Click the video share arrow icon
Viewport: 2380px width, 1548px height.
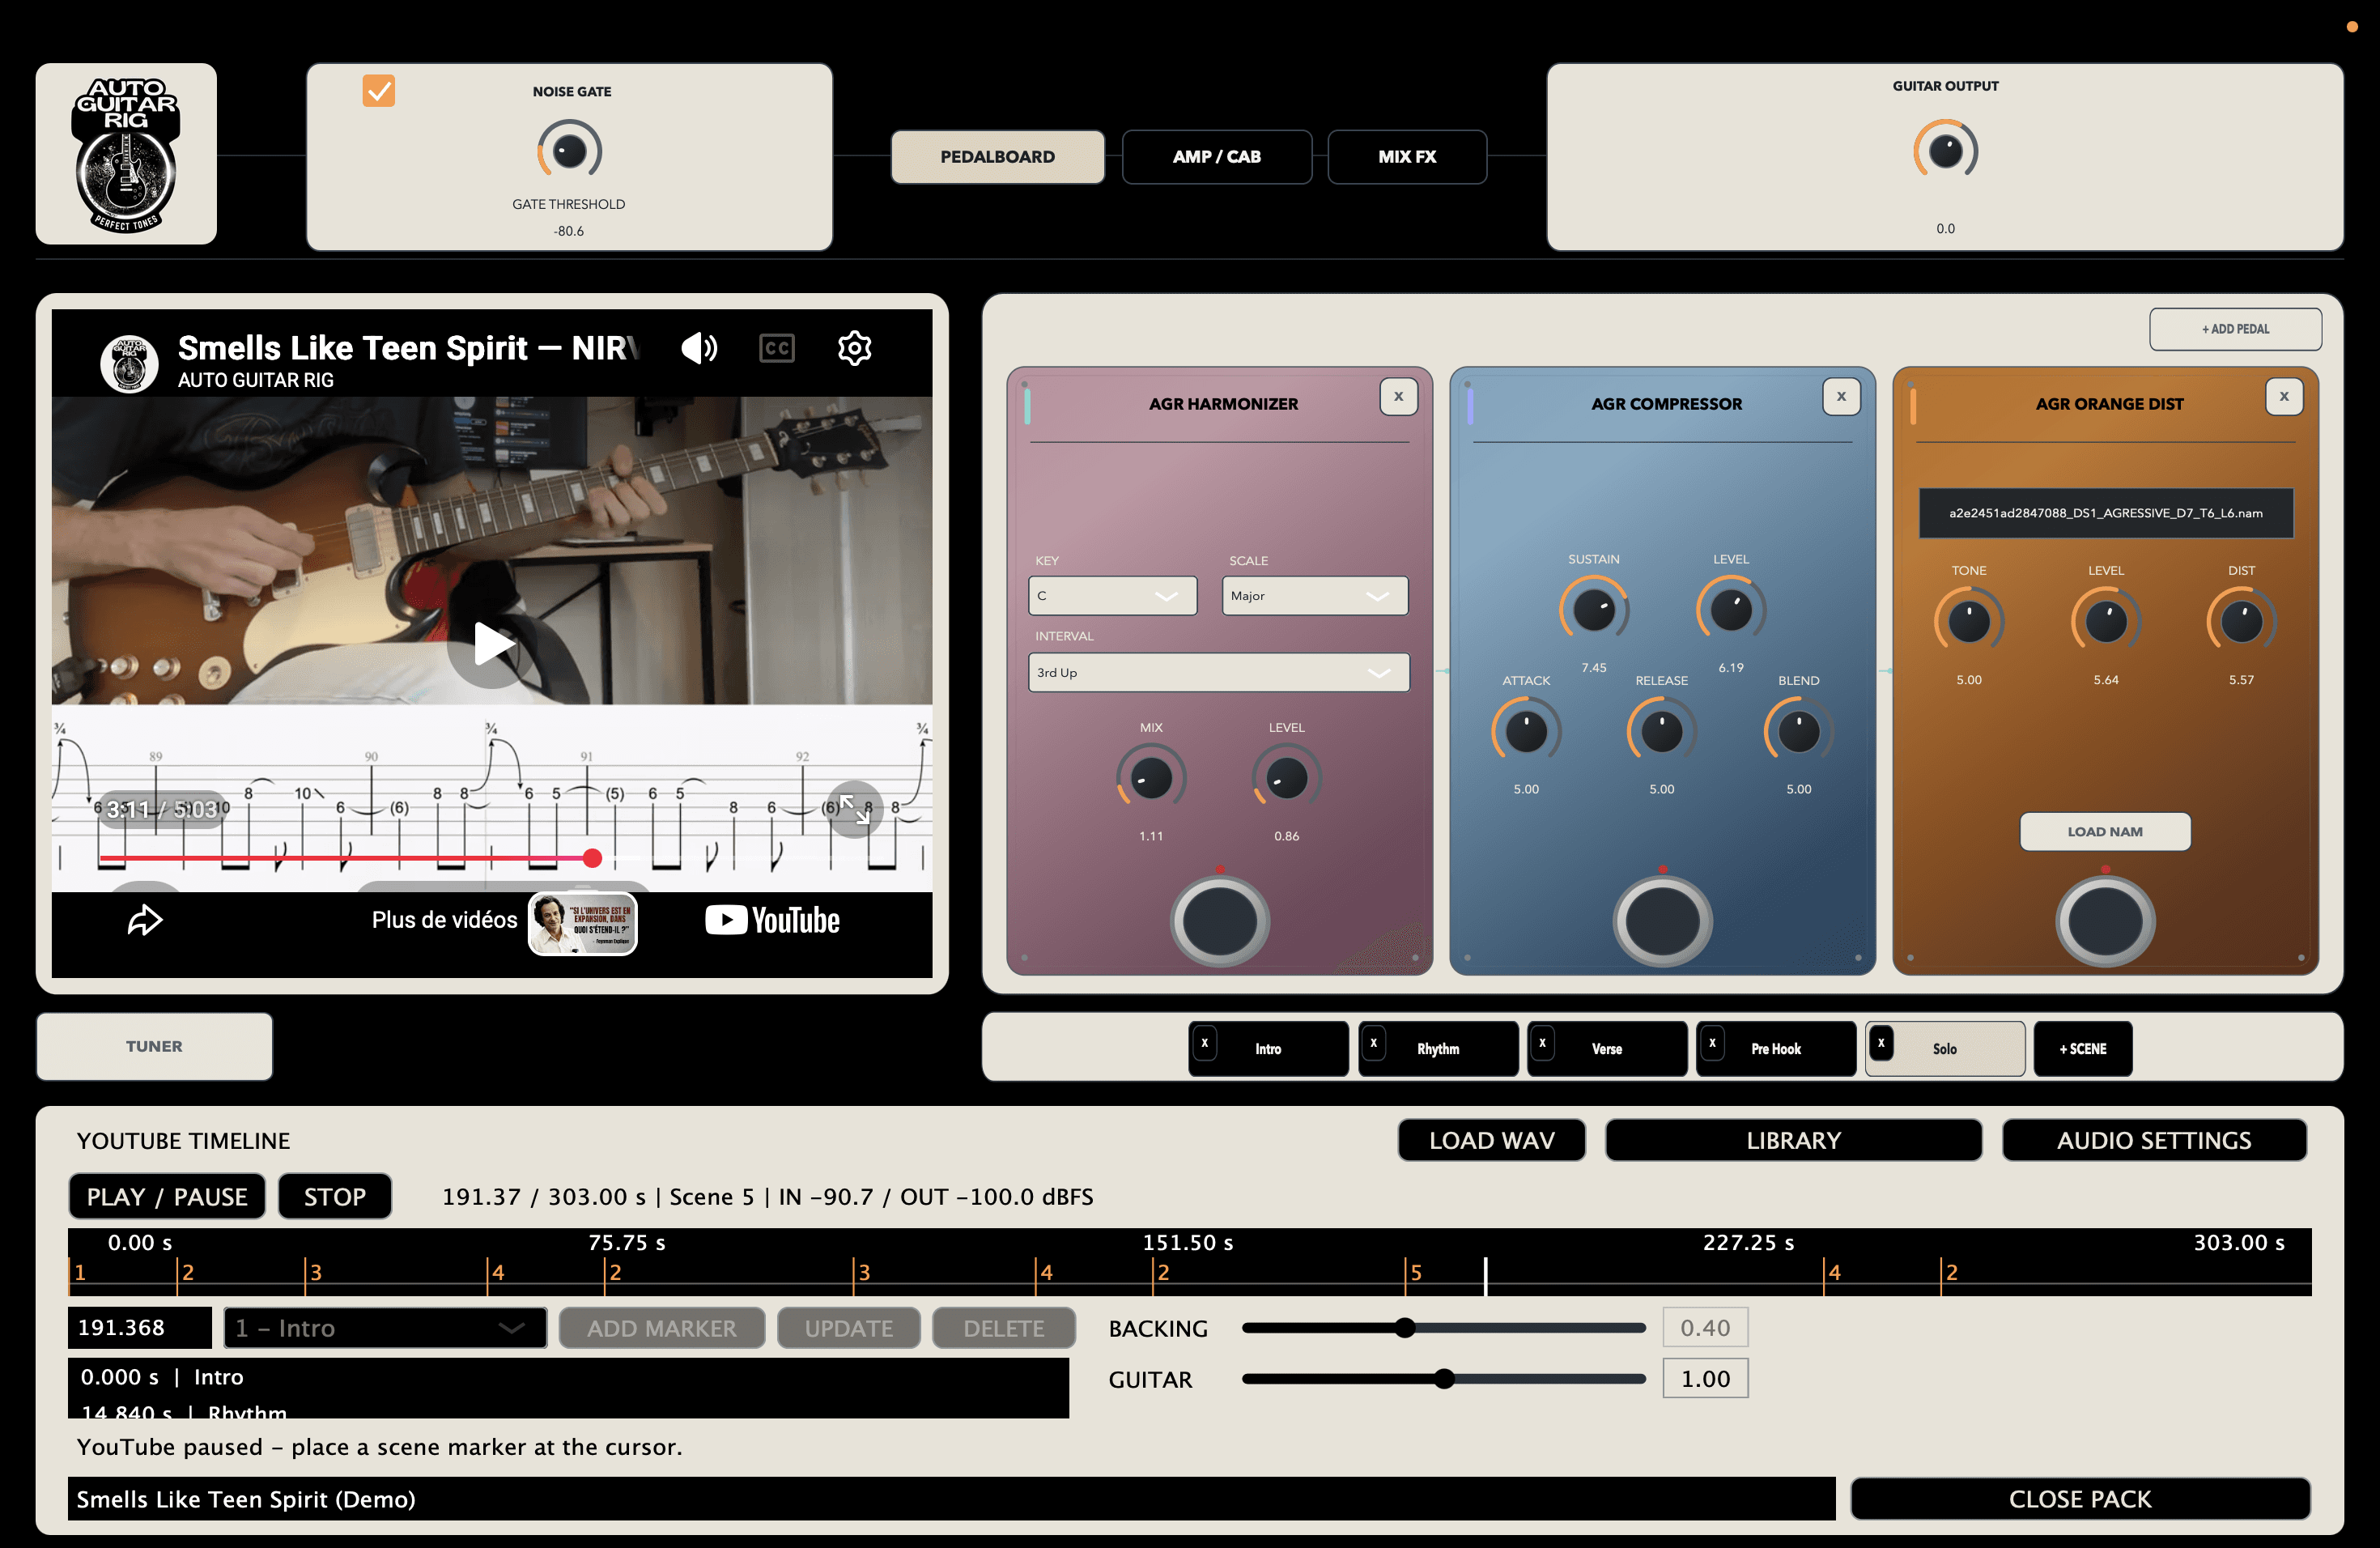(x=145, y=920)
